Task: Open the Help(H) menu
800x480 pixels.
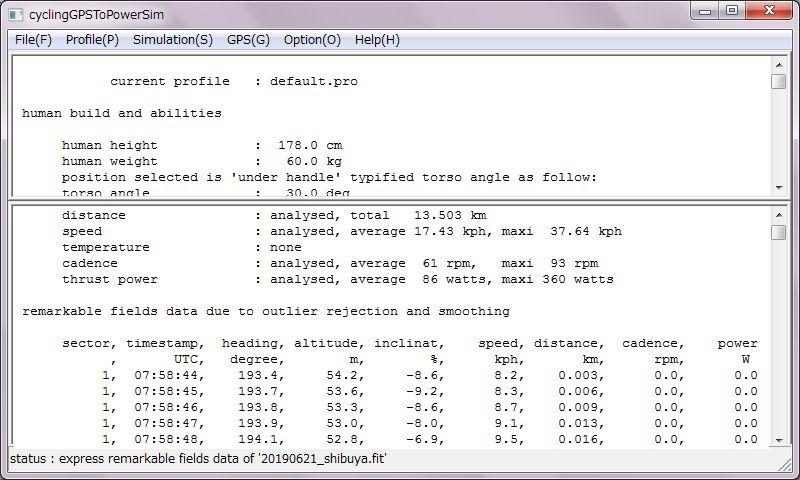Action: coord(378,40)
